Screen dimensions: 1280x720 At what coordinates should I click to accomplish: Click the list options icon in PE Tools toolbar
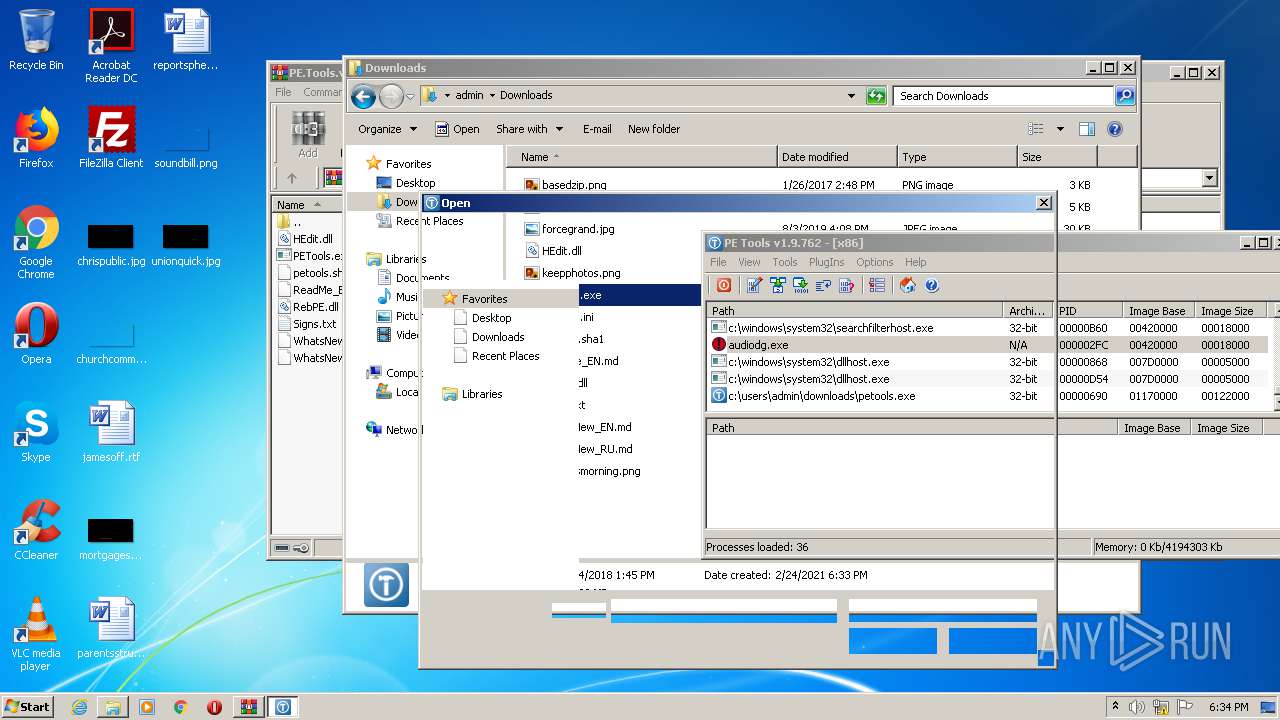point(877,285)
